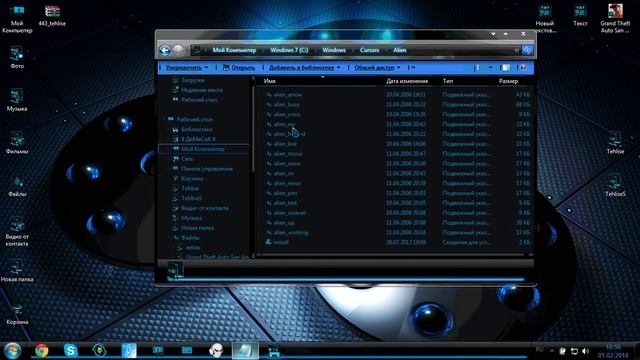640x360 pixels.
Task: Click the volume speaker icon in the tray
Action: pyautogui.click(x=586, y=351)
